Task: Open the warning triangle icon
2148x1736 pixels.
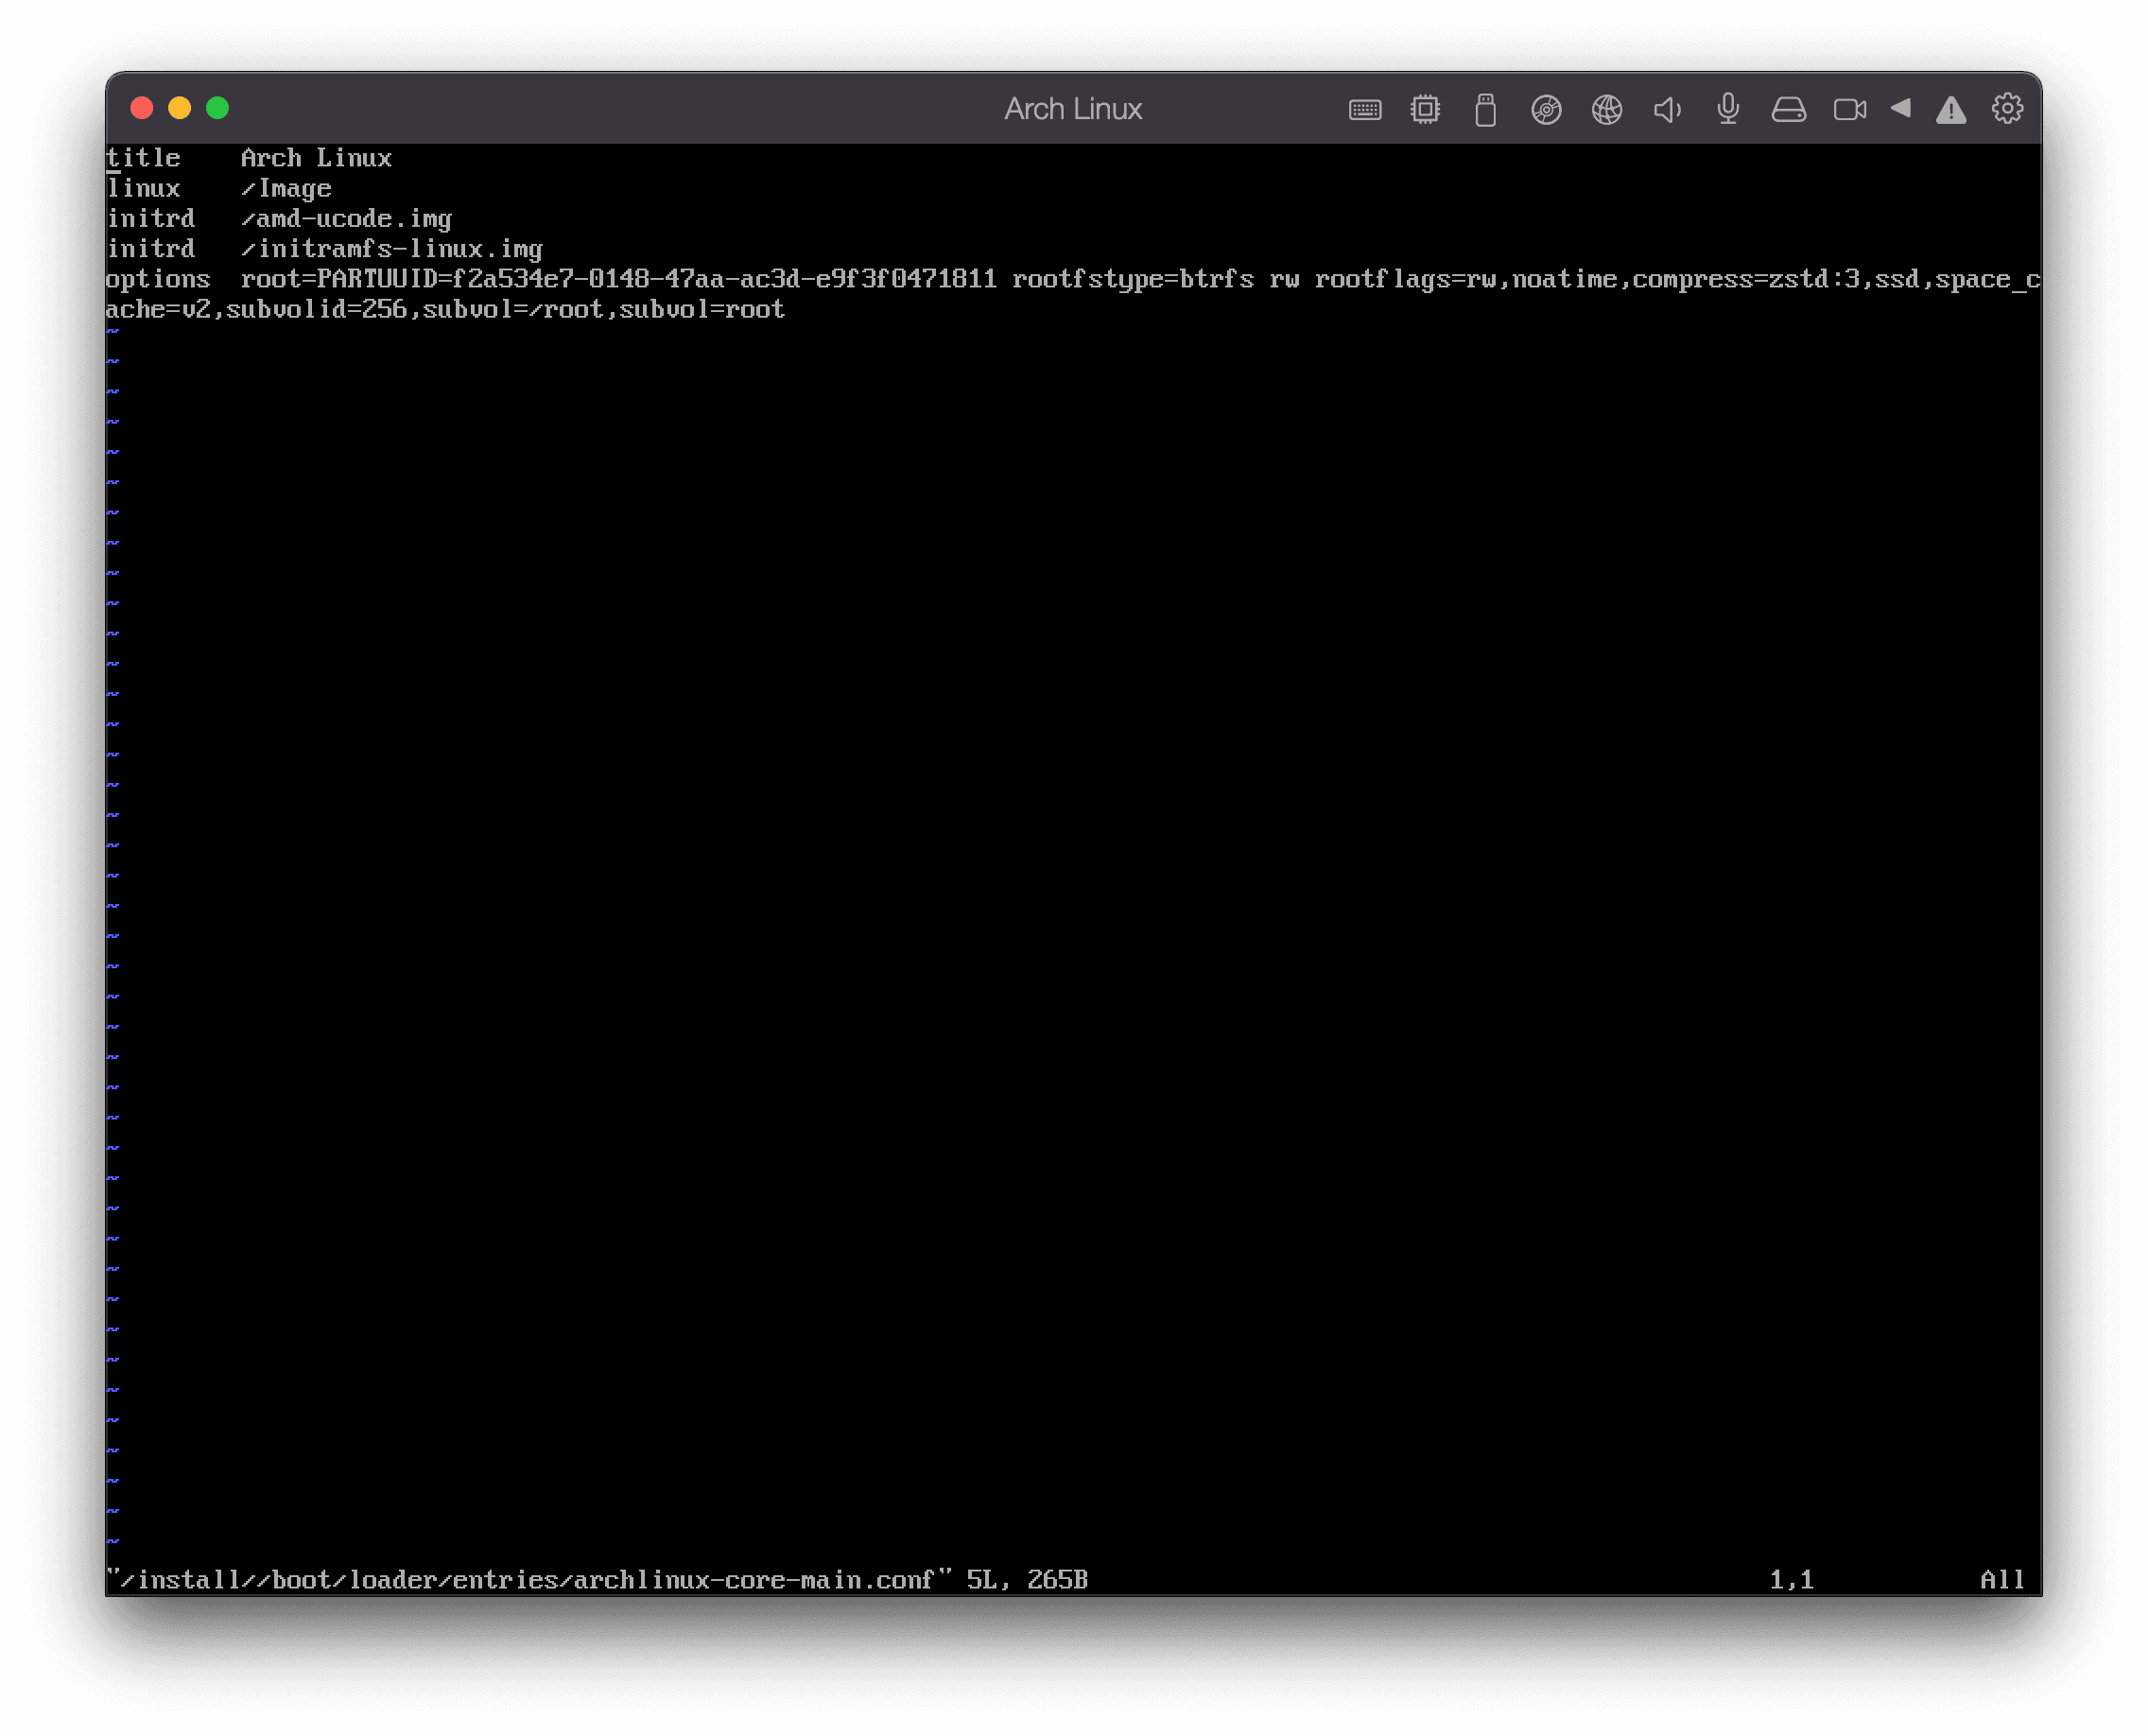Action: point(1951,109)
